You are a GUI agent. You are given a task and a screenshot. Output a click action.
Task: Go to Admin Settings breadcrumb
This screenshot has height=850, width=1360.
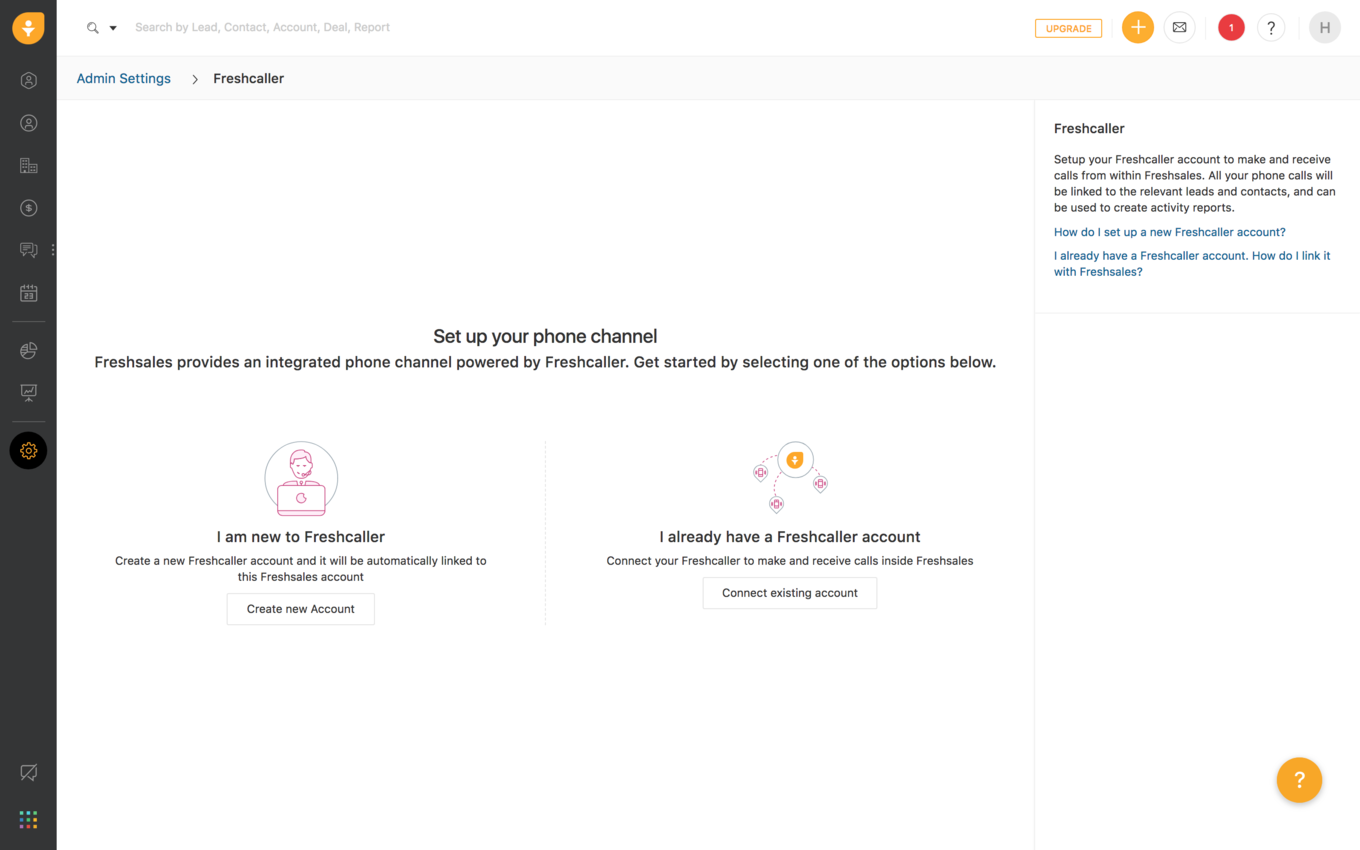click(x=124, y=78)
